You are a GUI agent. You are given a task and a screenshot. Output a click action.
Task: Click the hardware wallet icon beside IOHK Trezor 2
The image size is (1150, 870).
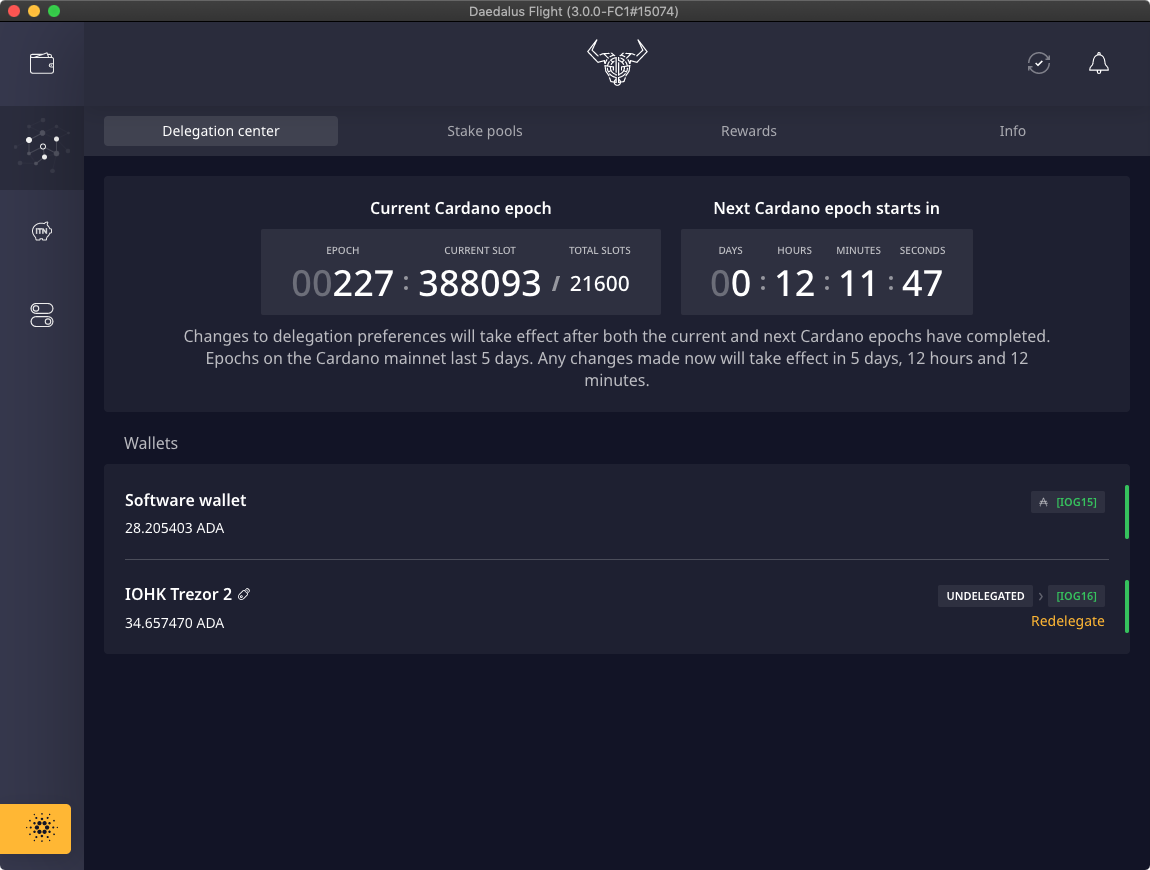click(x=244, y=594)
